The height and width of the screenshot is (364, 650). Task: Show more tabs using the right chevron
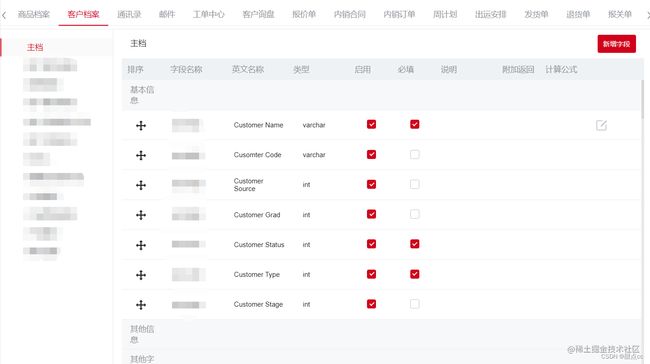(648, 15)
